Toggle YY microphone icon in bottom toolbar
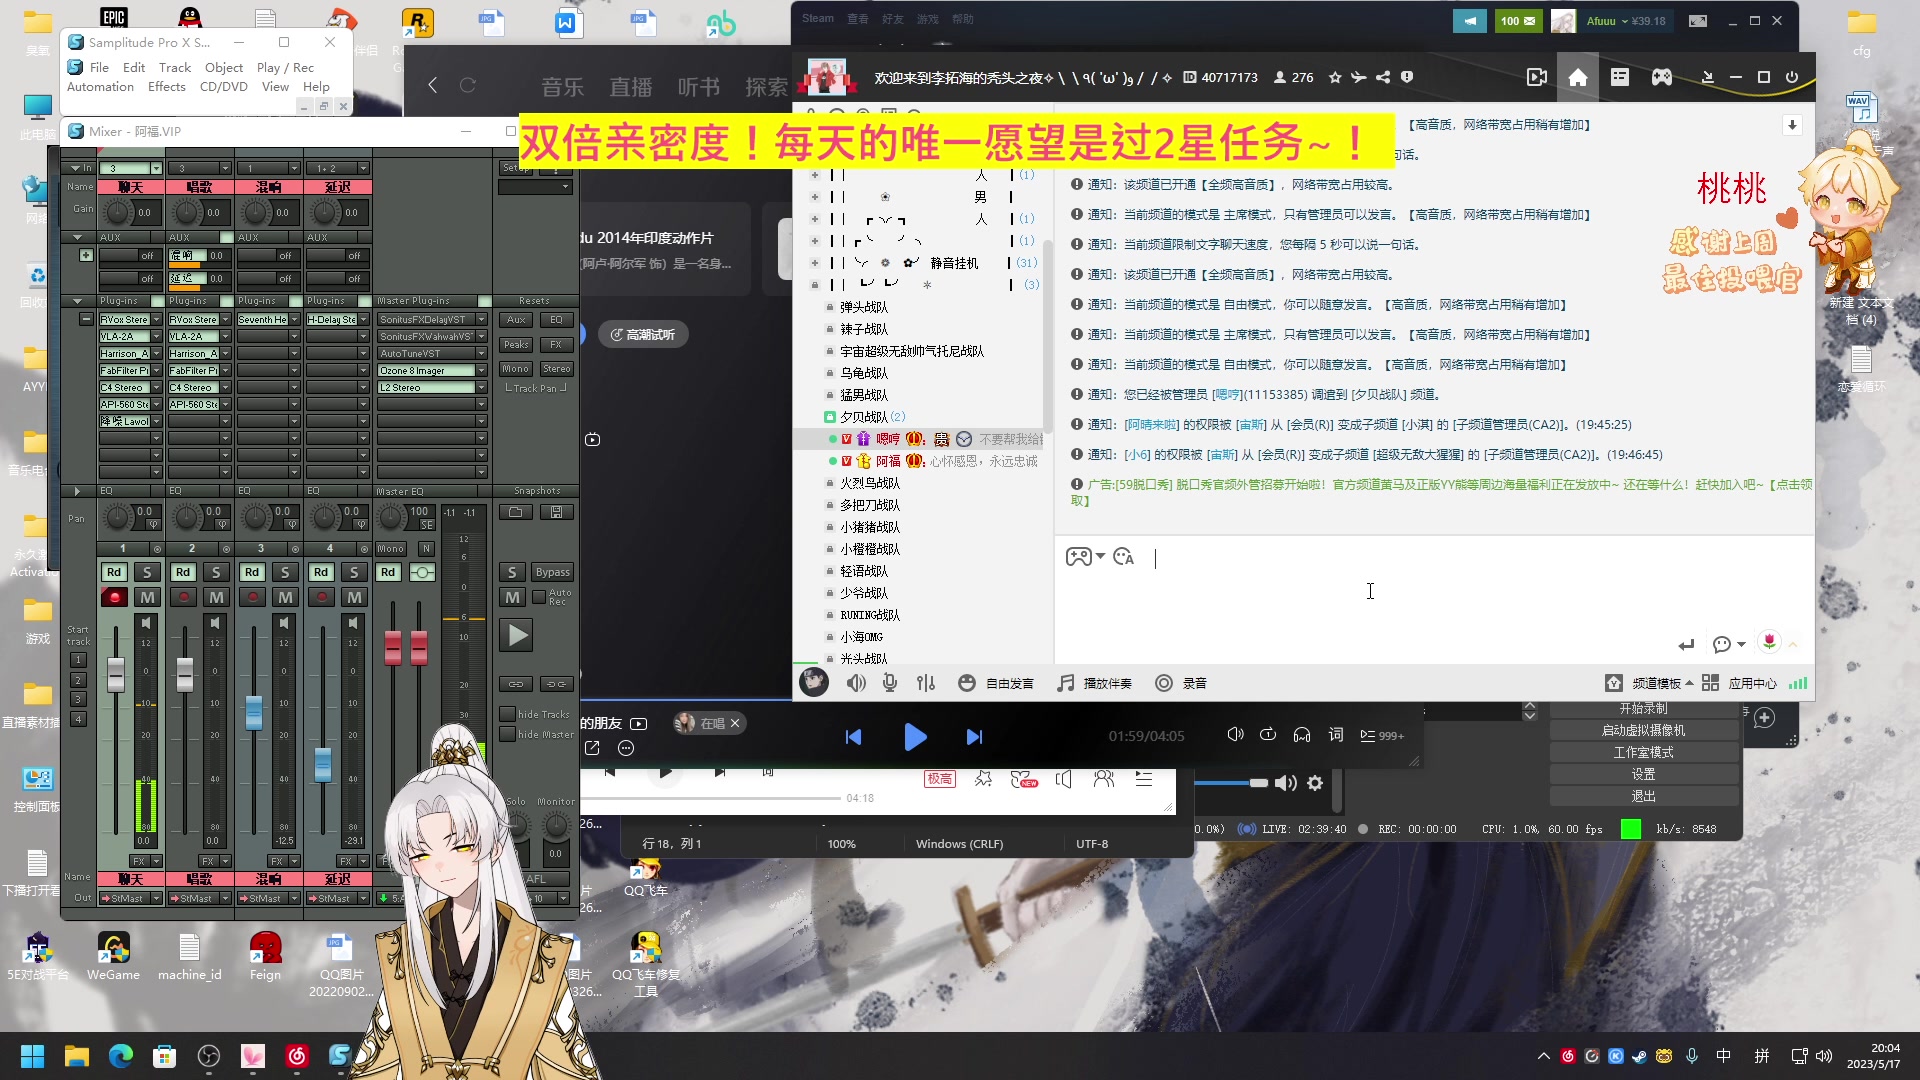This screenshot has width=1920, height=1080. pyautogui.click(x=890, y=683)
